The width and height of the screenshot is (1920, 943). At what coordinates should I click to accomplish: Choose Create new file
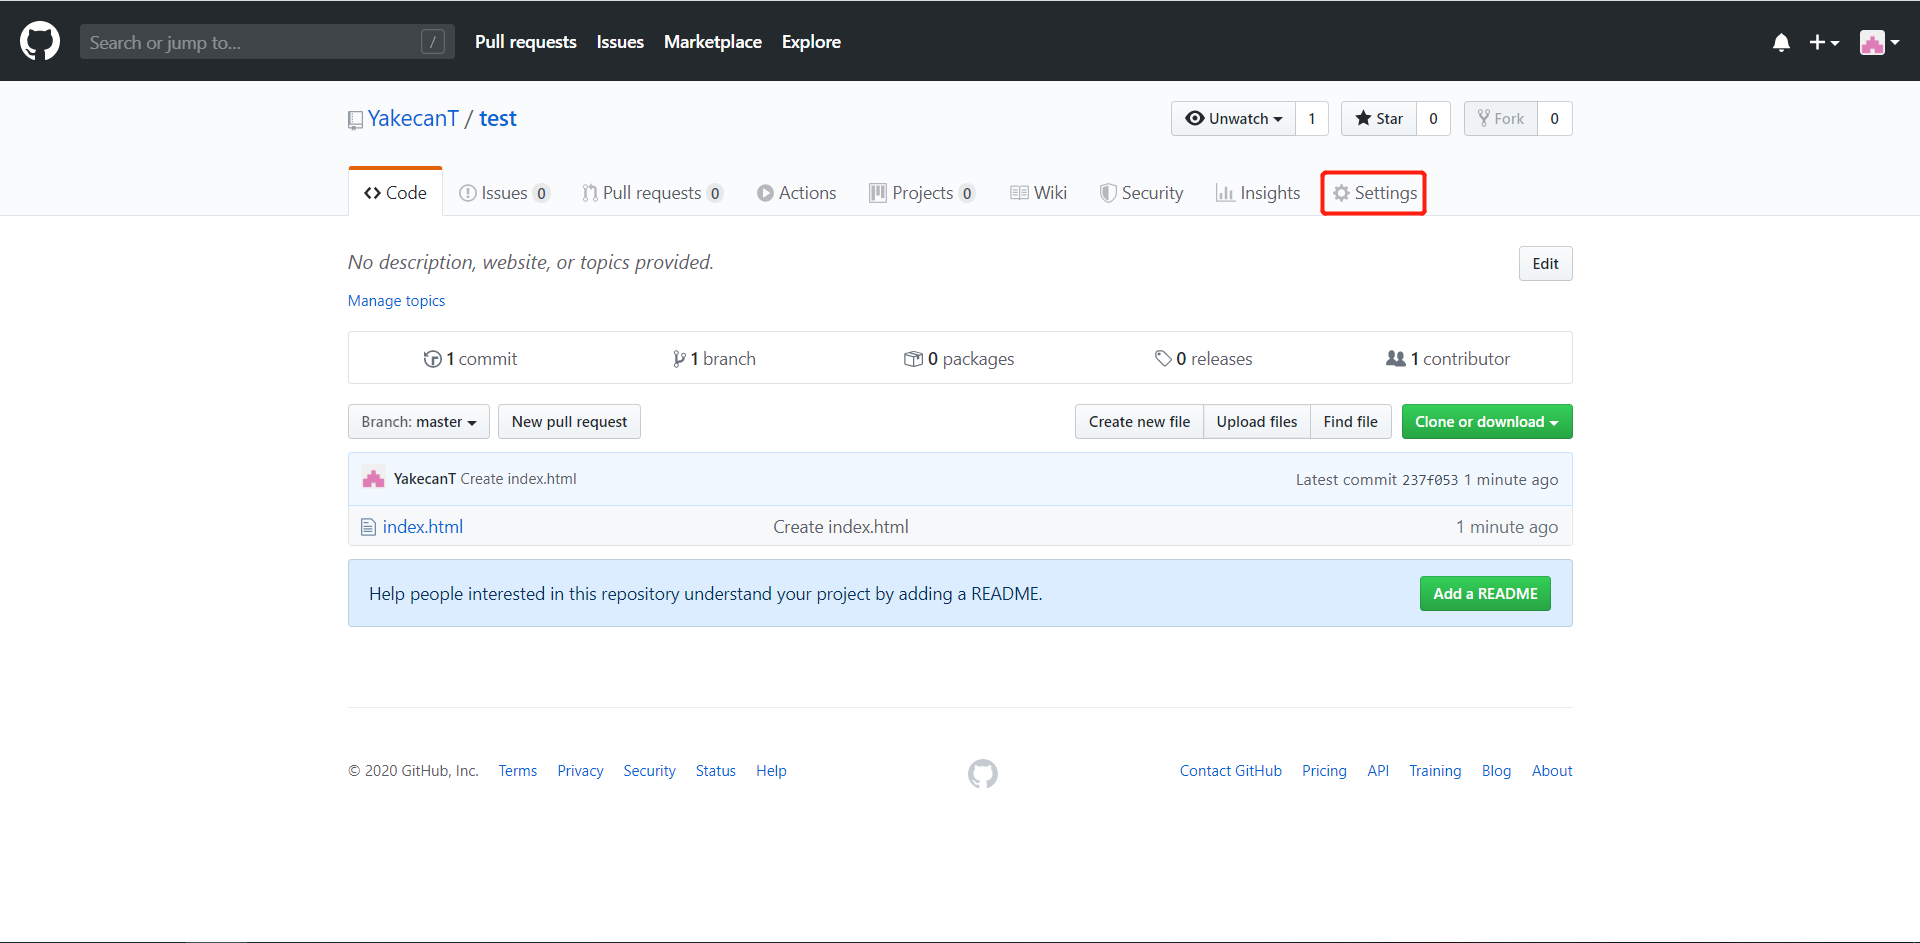coord(1139,422)
